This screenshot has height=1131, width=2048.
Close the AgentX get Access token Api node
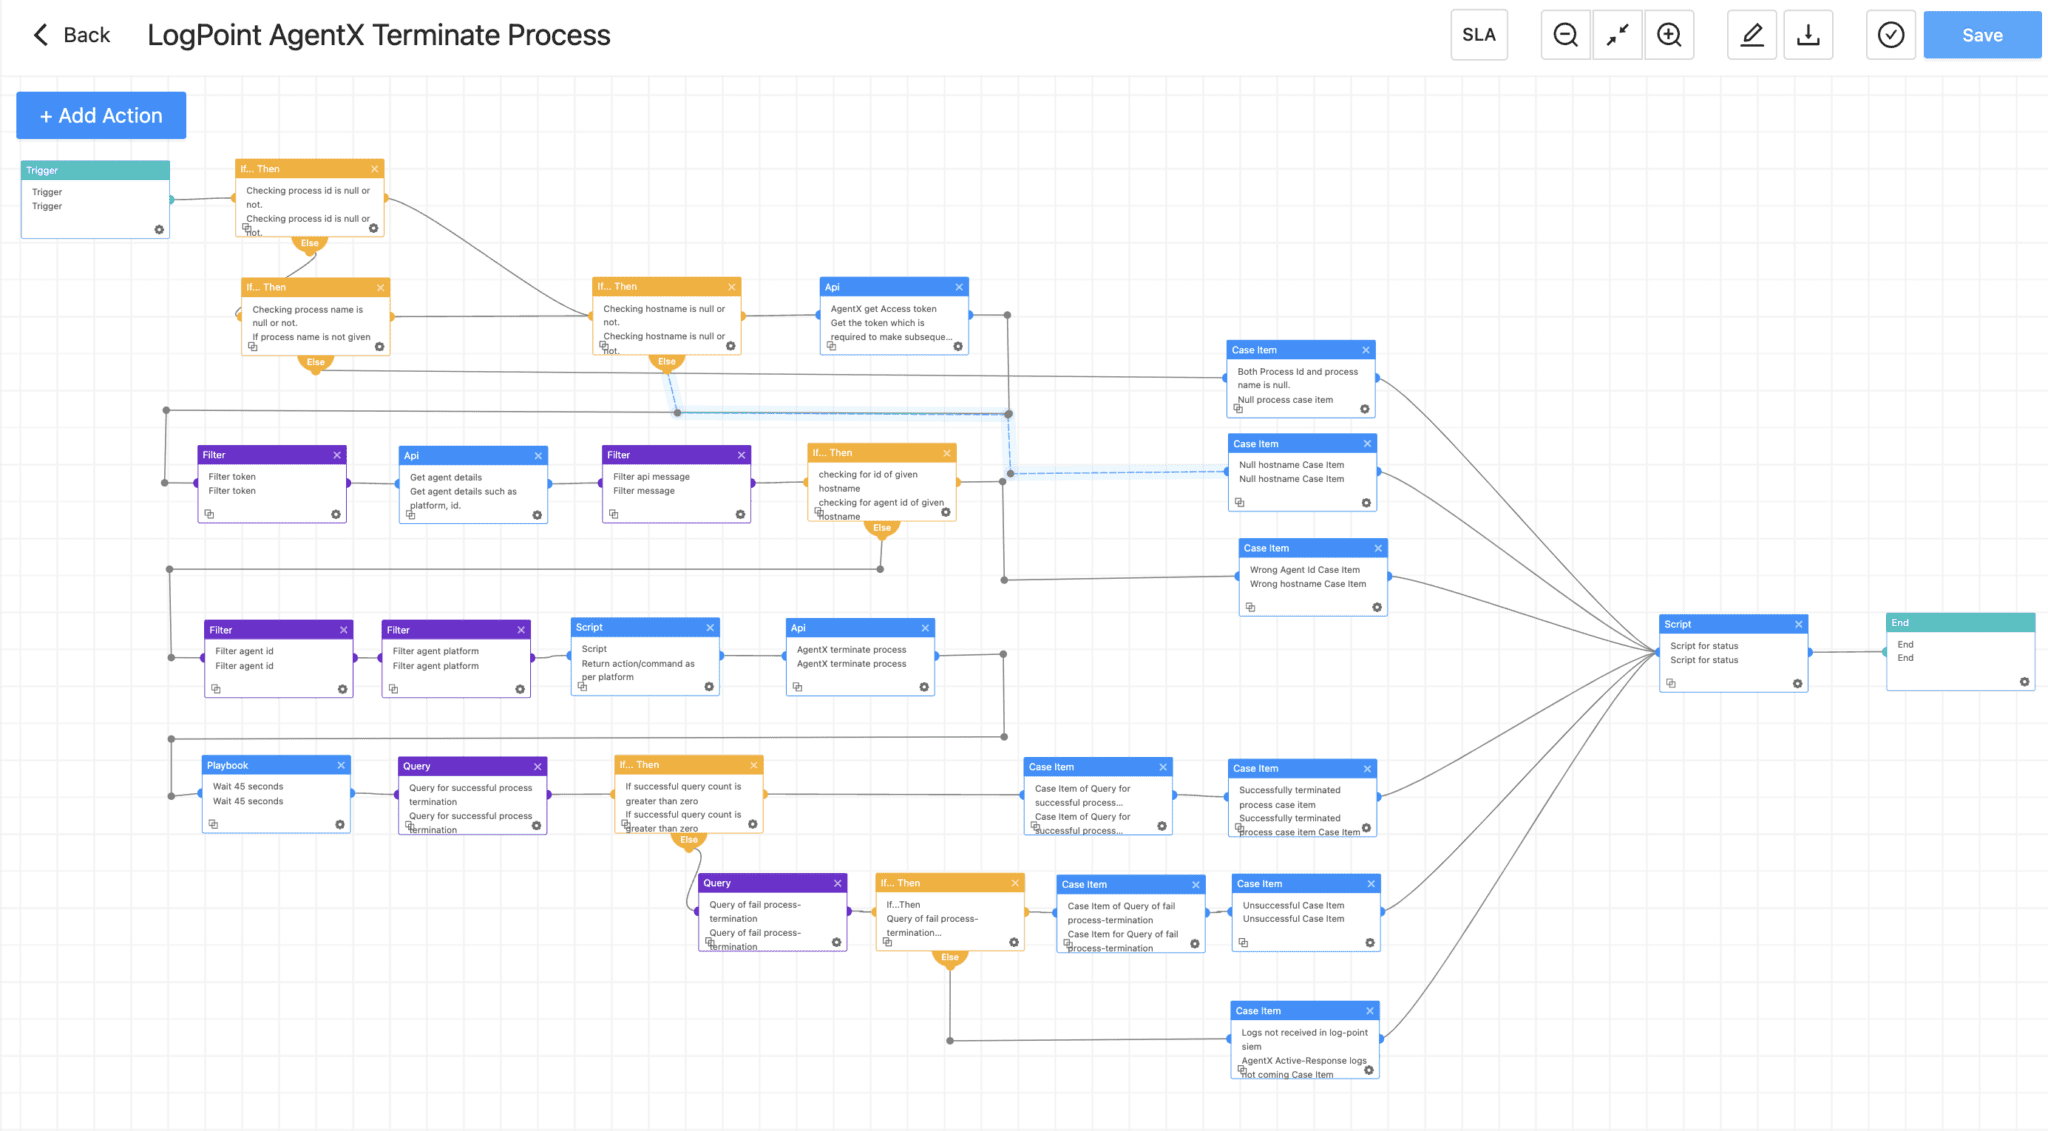coord(959,287)
